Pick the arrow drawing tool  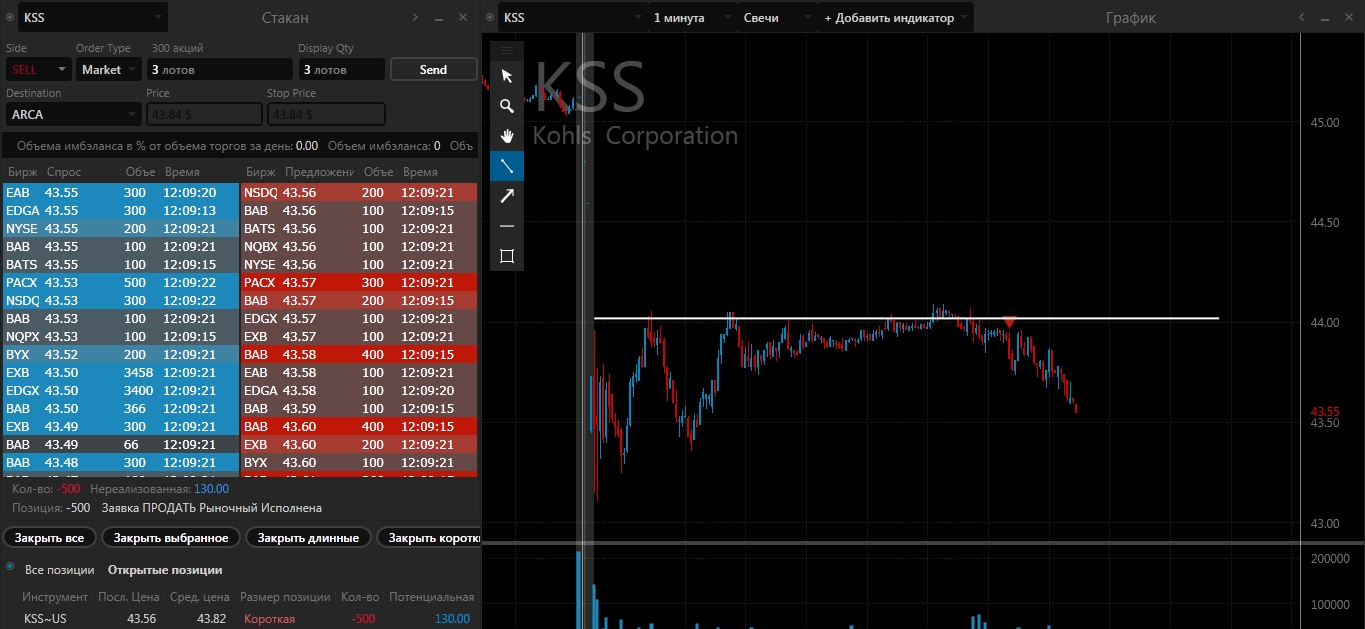pos(507,196)
